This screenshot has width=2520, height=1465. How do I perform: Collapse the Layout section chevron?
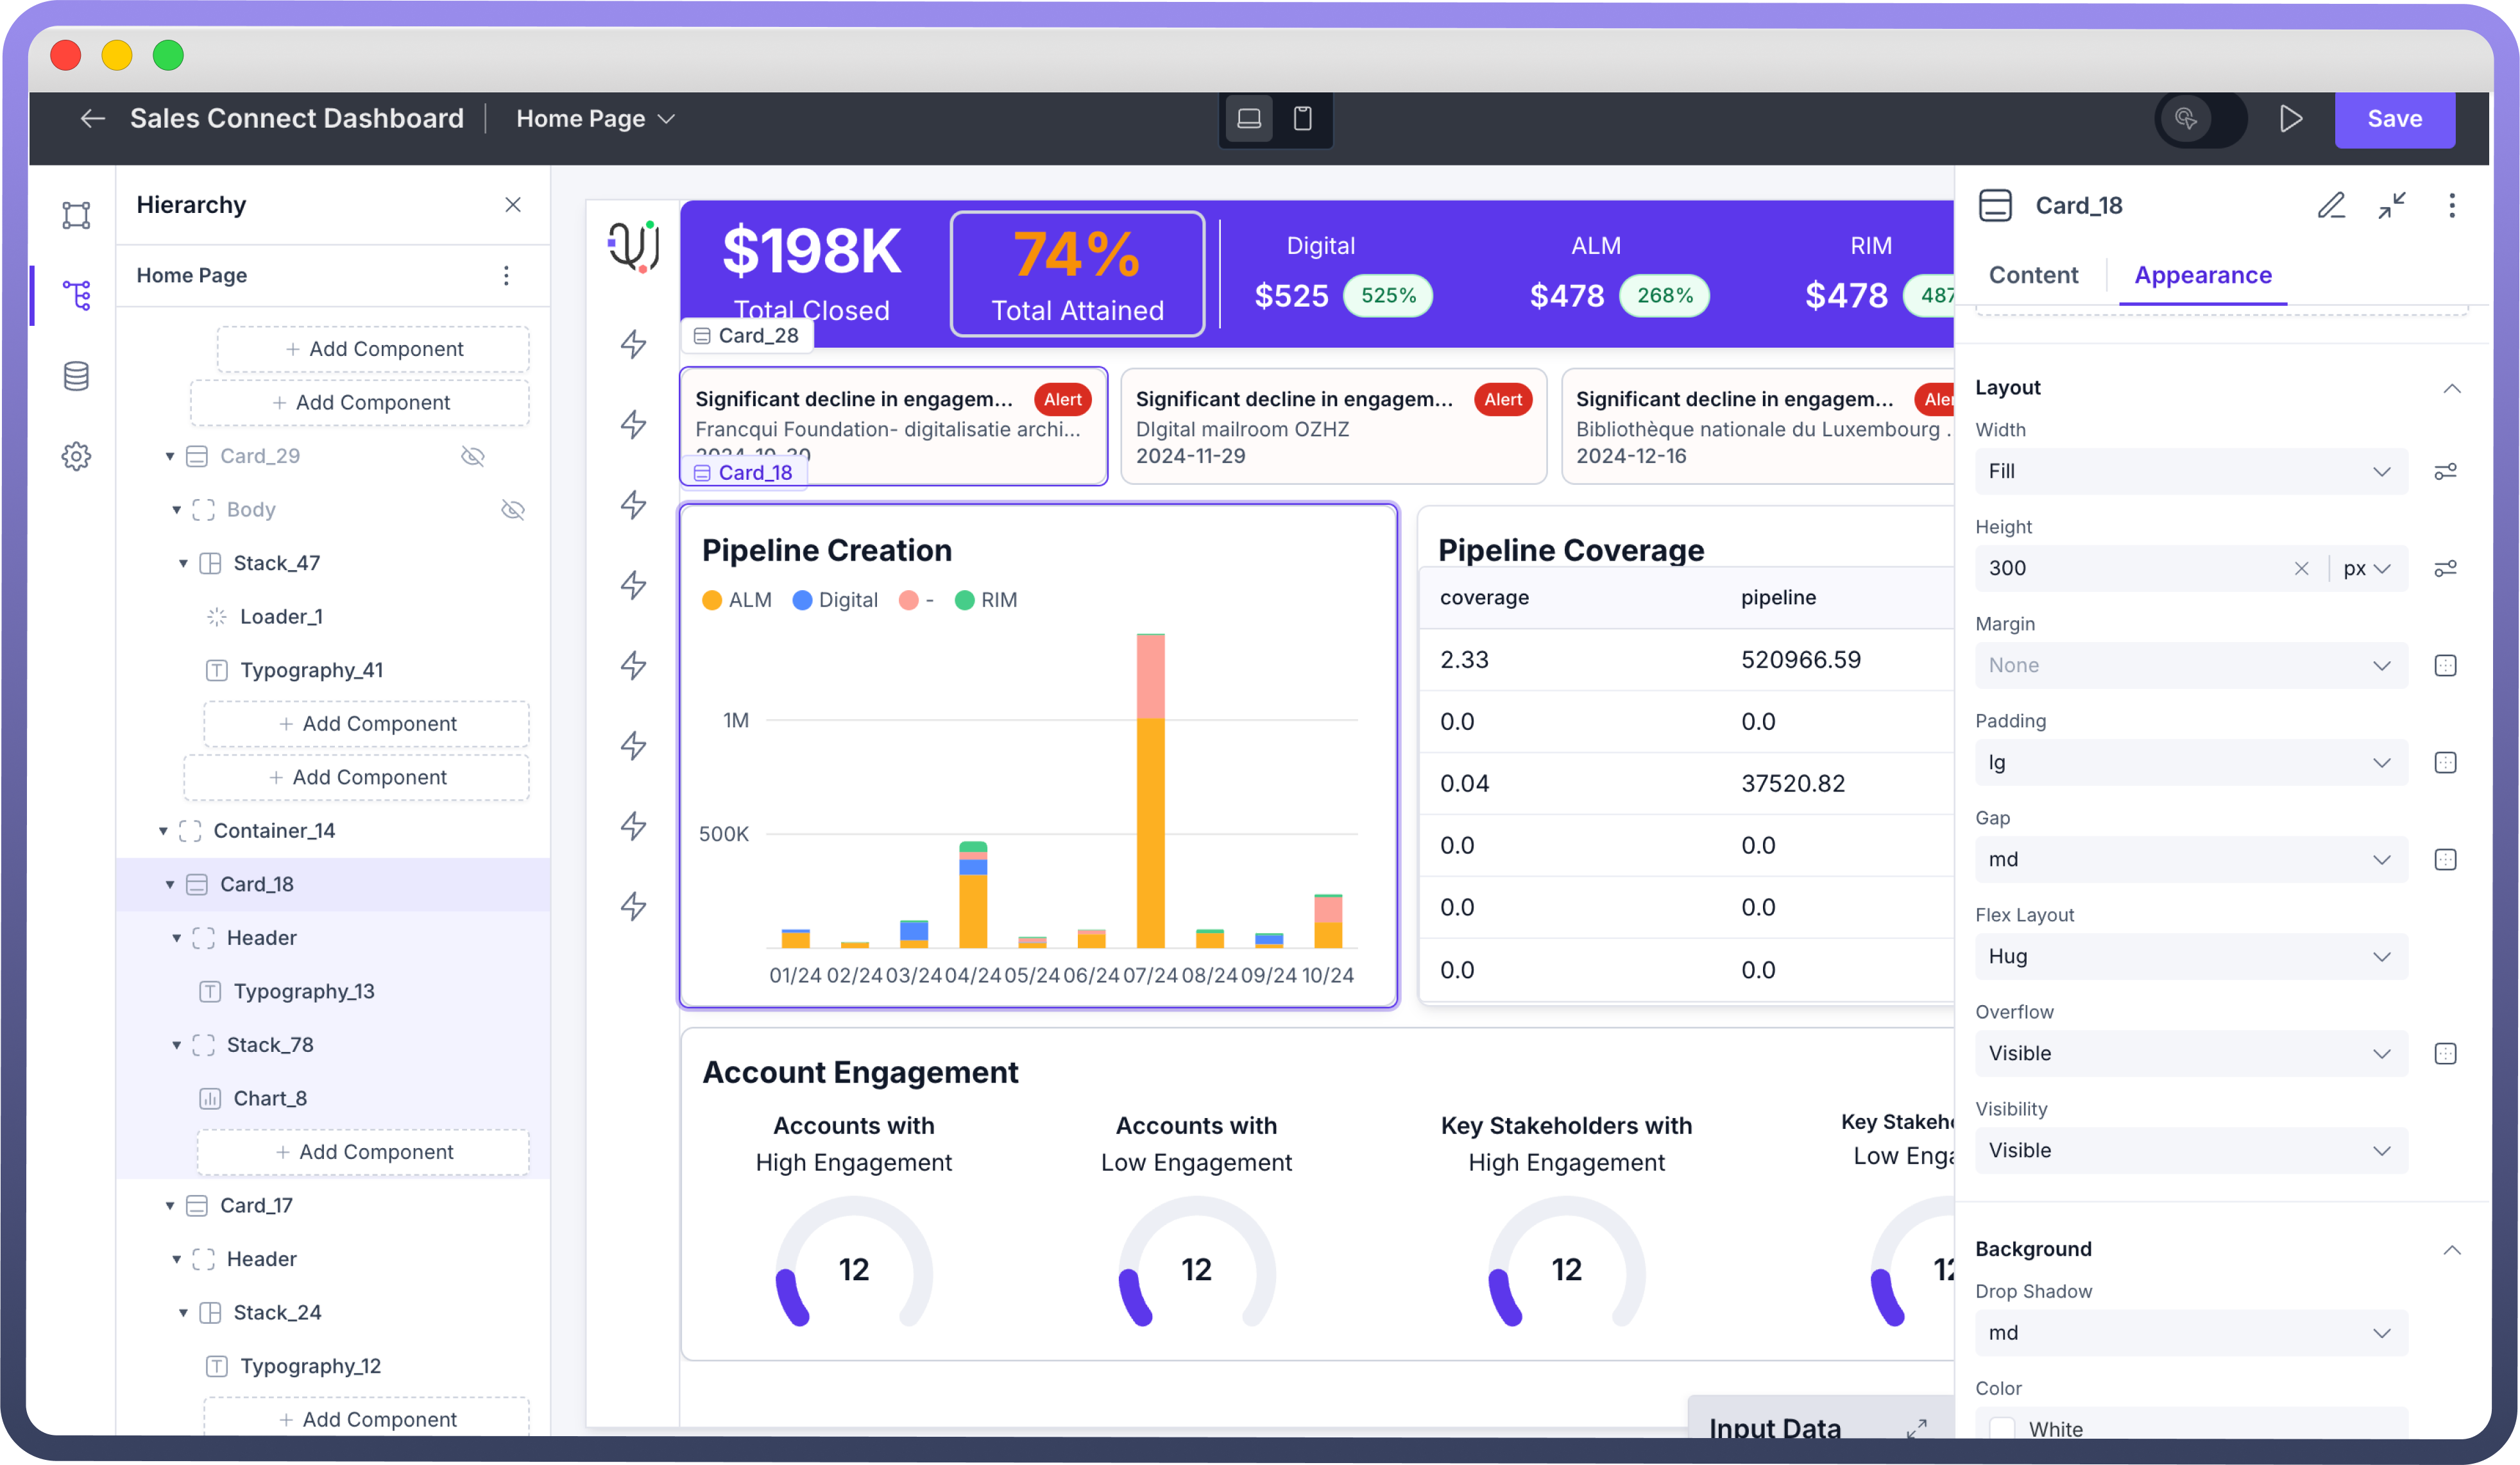pyautogui.click(x=2451, y=388)
